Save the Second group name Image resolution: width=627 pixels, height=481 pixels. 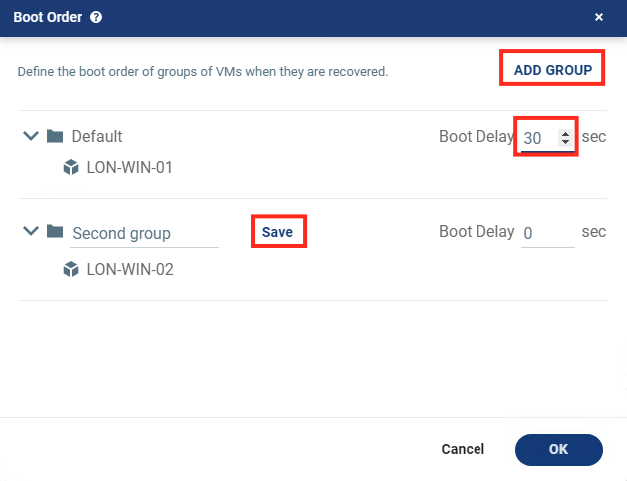[x=277, y=232]
